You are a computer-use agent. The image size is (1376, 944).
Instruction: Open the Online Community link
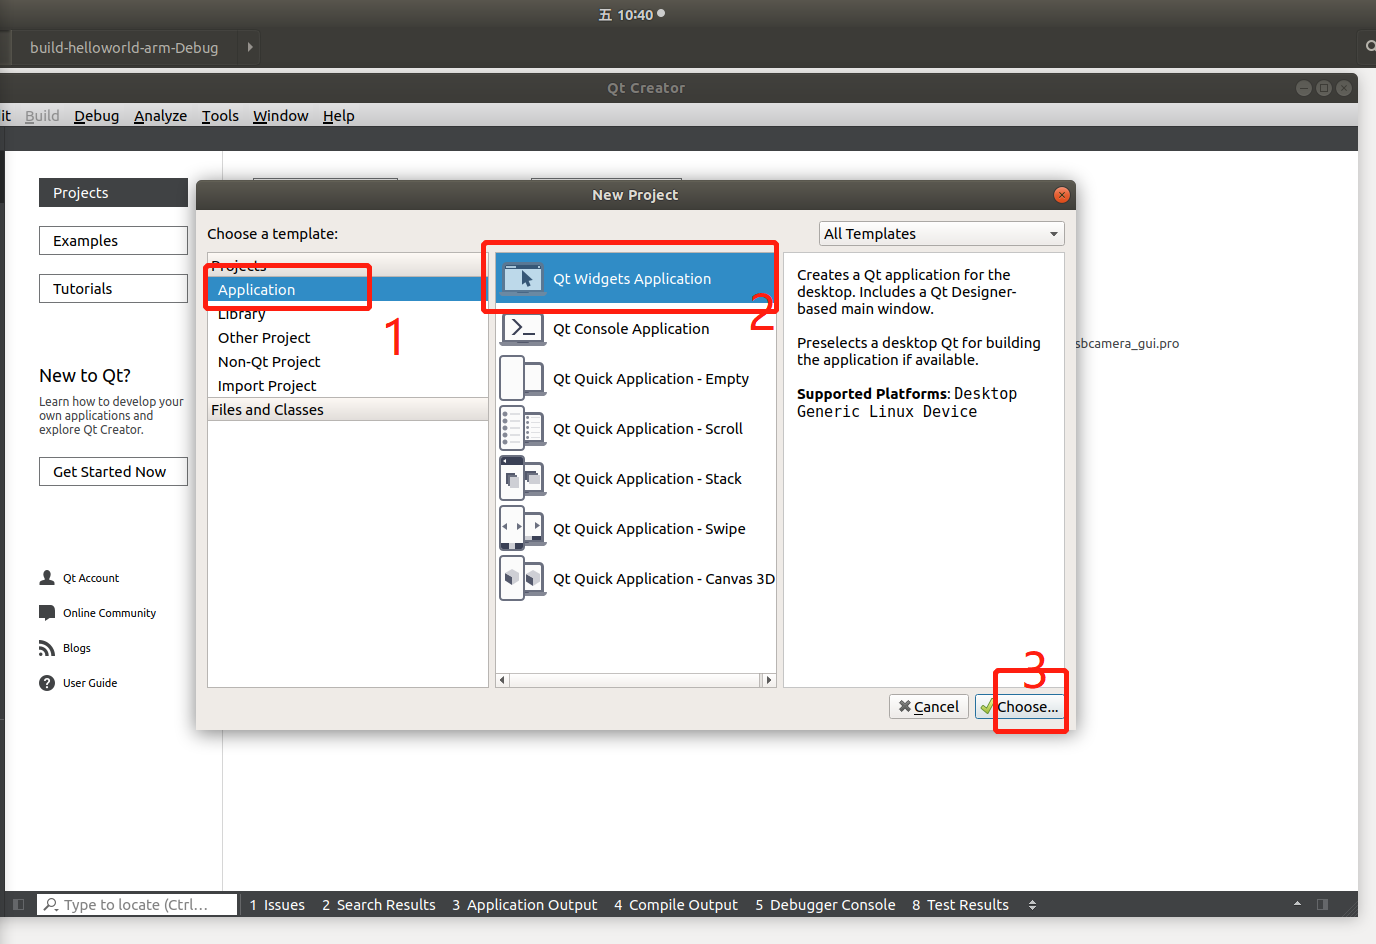(x=109, y=613)
